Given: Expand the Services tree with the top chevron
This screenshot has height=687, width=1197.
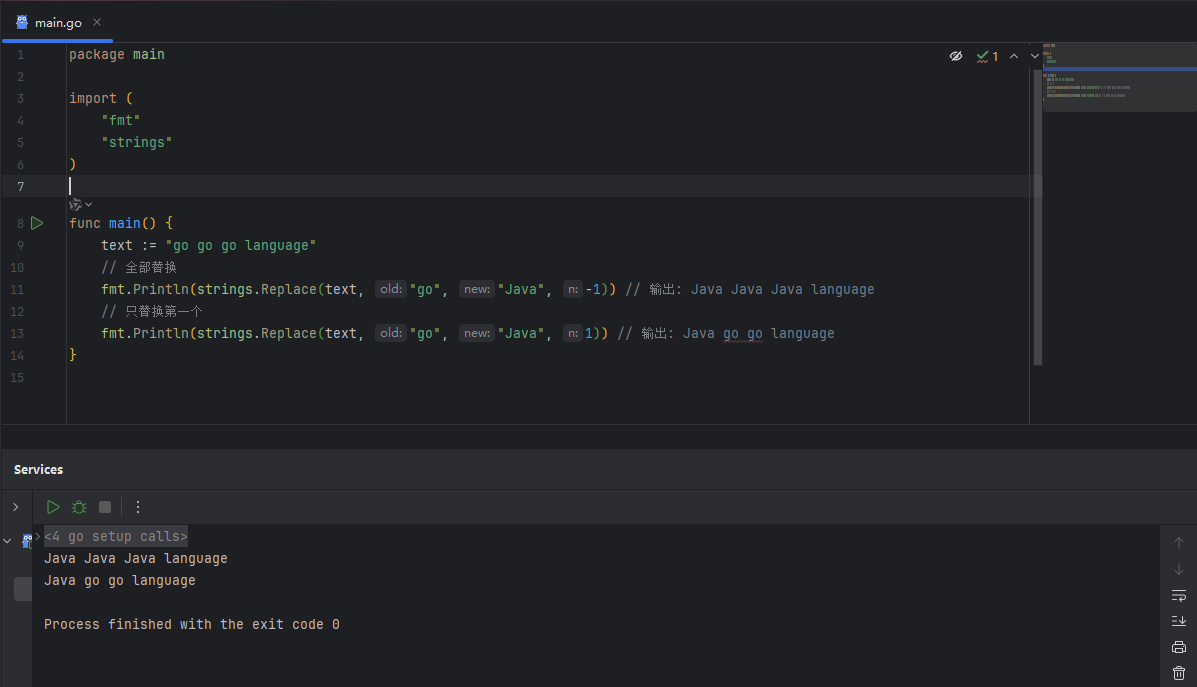Looking at the screenshot, I should click(16, 507).
